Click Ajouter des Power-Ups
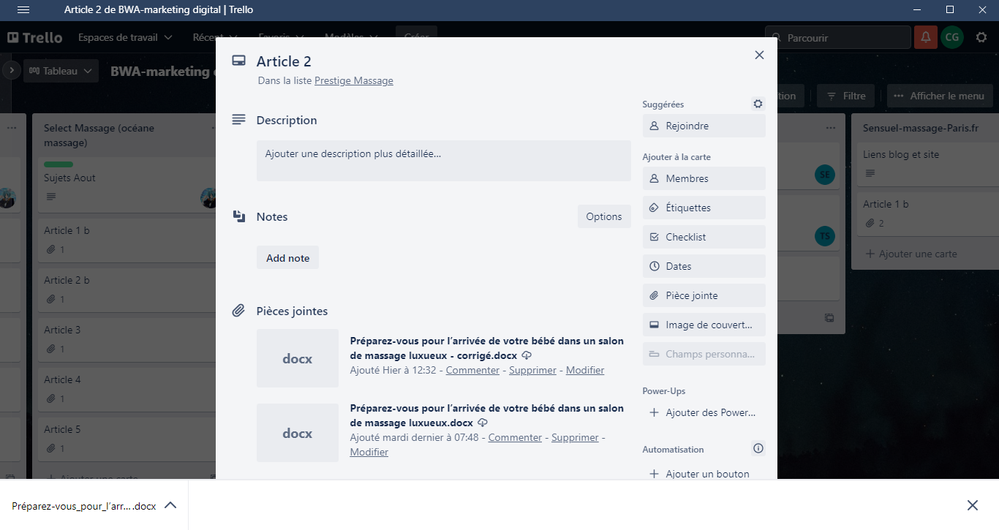Viewport: 999px width, 530px height. coord(703,413)
